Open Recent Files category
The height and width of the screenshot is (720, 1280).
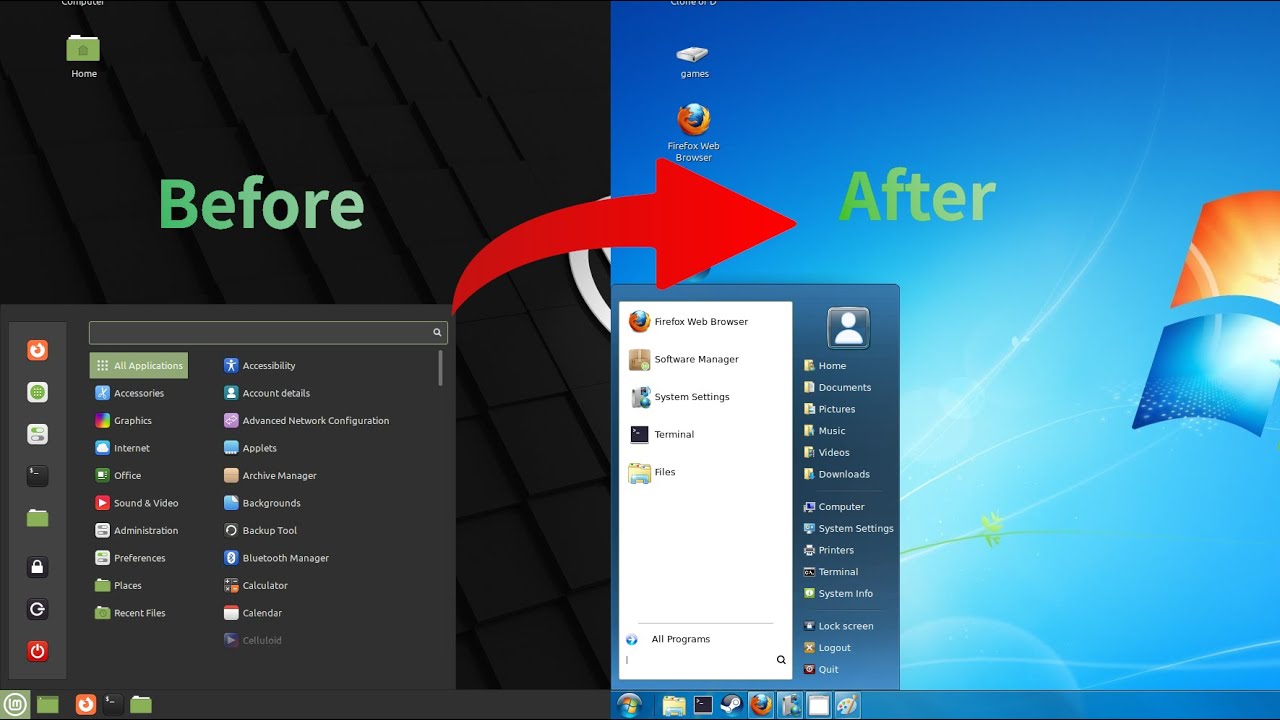click(x=130, y=613)
